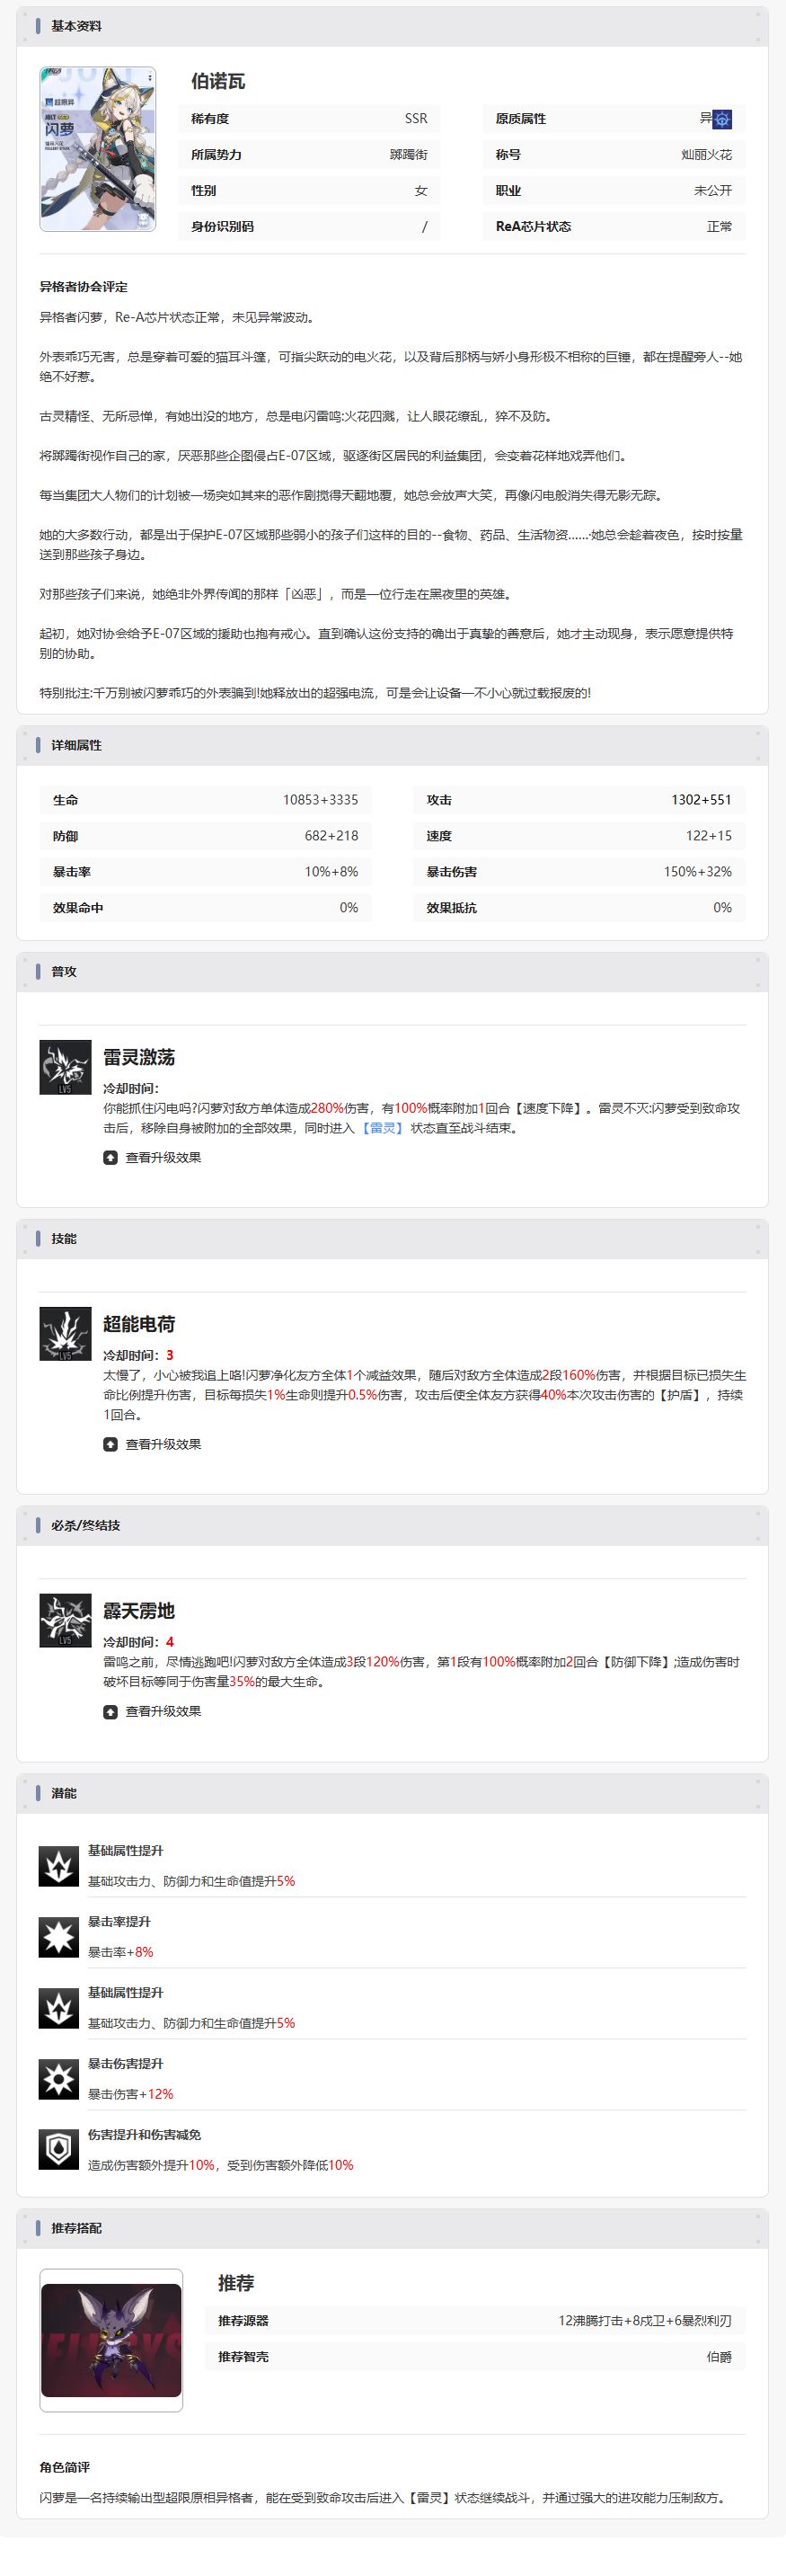The height and width of the screenshot is (2576, 786).
Task: Click the 速度 value 122+15
Action: 709,836
